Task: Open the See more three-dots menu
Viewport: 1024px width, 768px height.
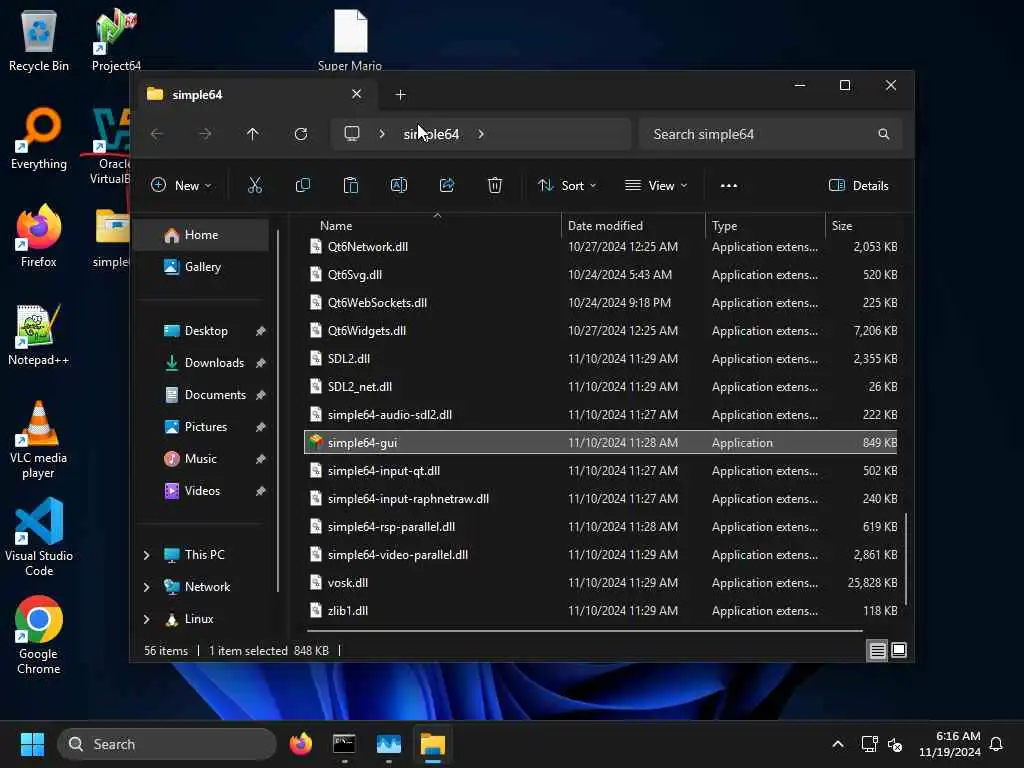Action: coord(729,185)
